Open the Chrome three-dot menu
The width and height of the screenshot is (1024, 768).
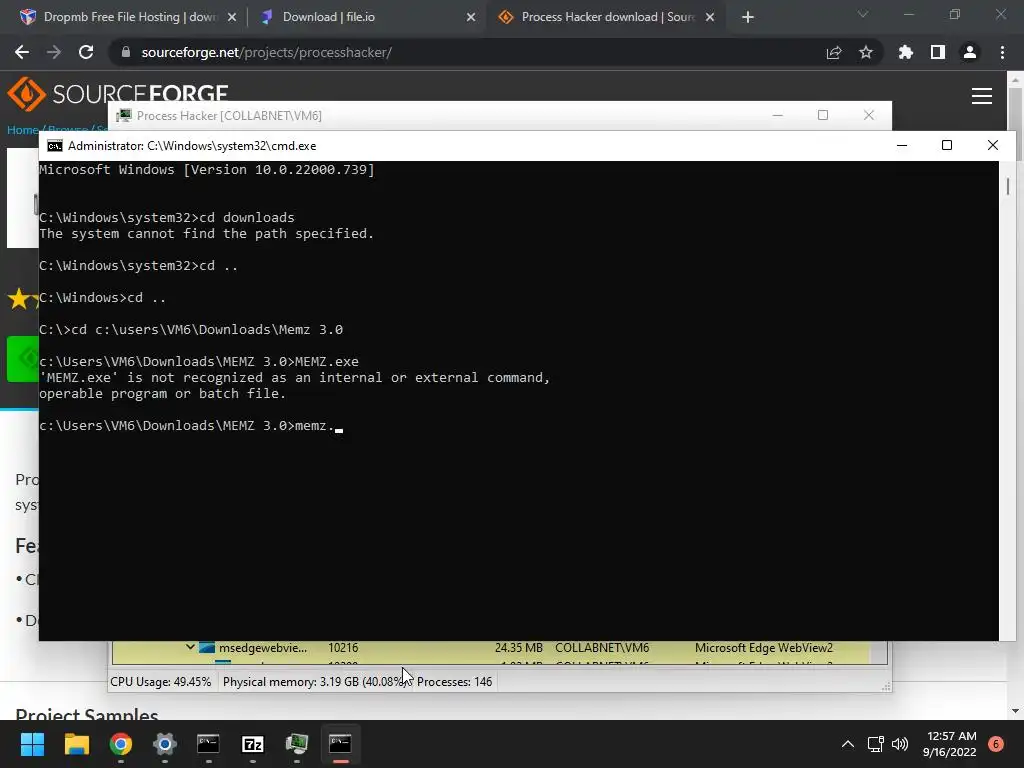tap(1002, 52)
